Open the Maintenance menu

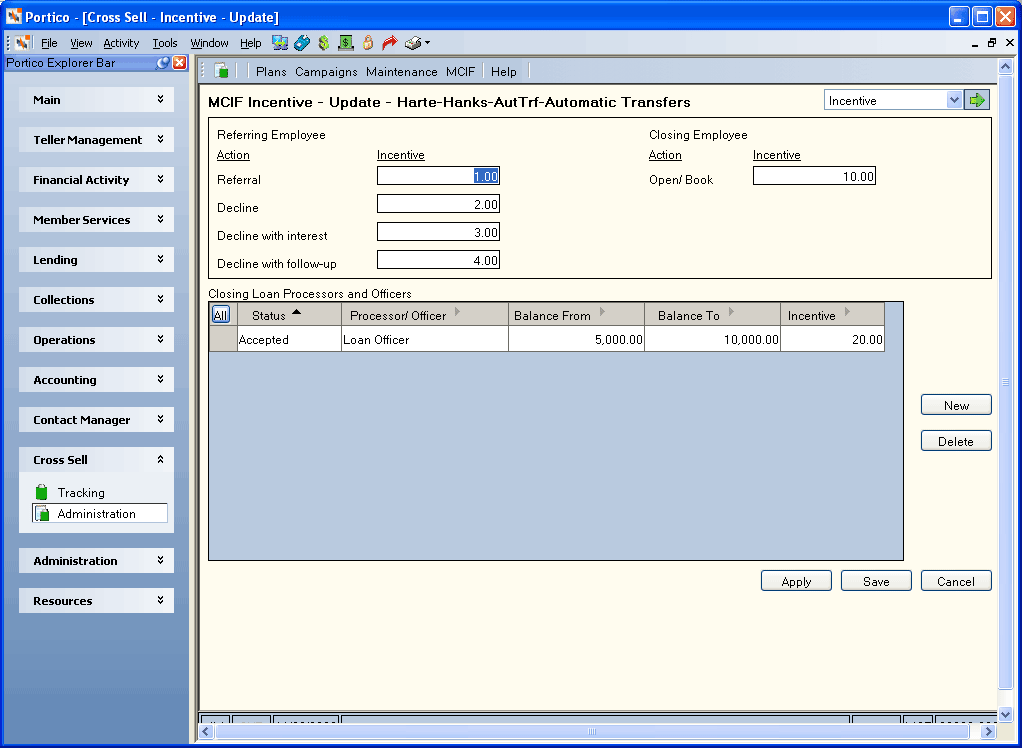[x=402, y=72]
